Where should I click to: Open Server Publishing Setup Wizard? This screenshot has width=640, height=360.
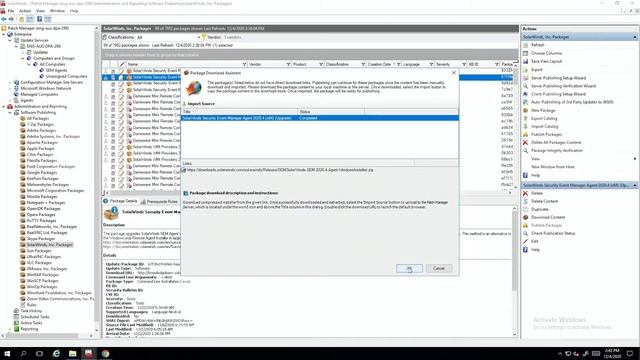click(x=558, y=78)
